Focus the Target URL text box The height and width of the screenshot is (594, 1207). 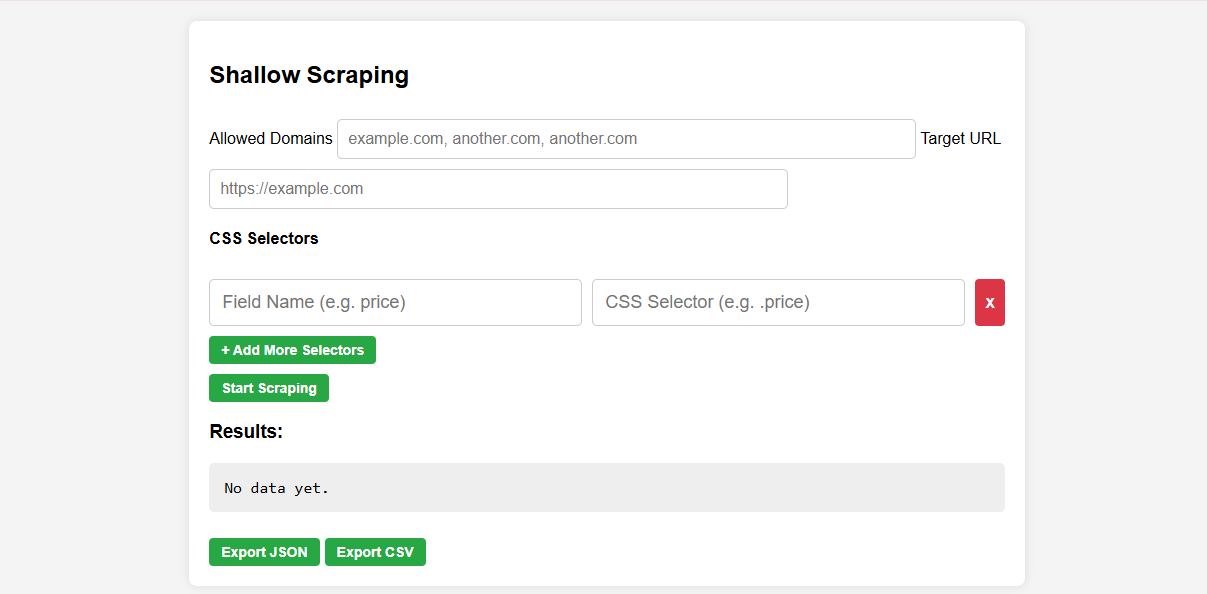point(498,189)
